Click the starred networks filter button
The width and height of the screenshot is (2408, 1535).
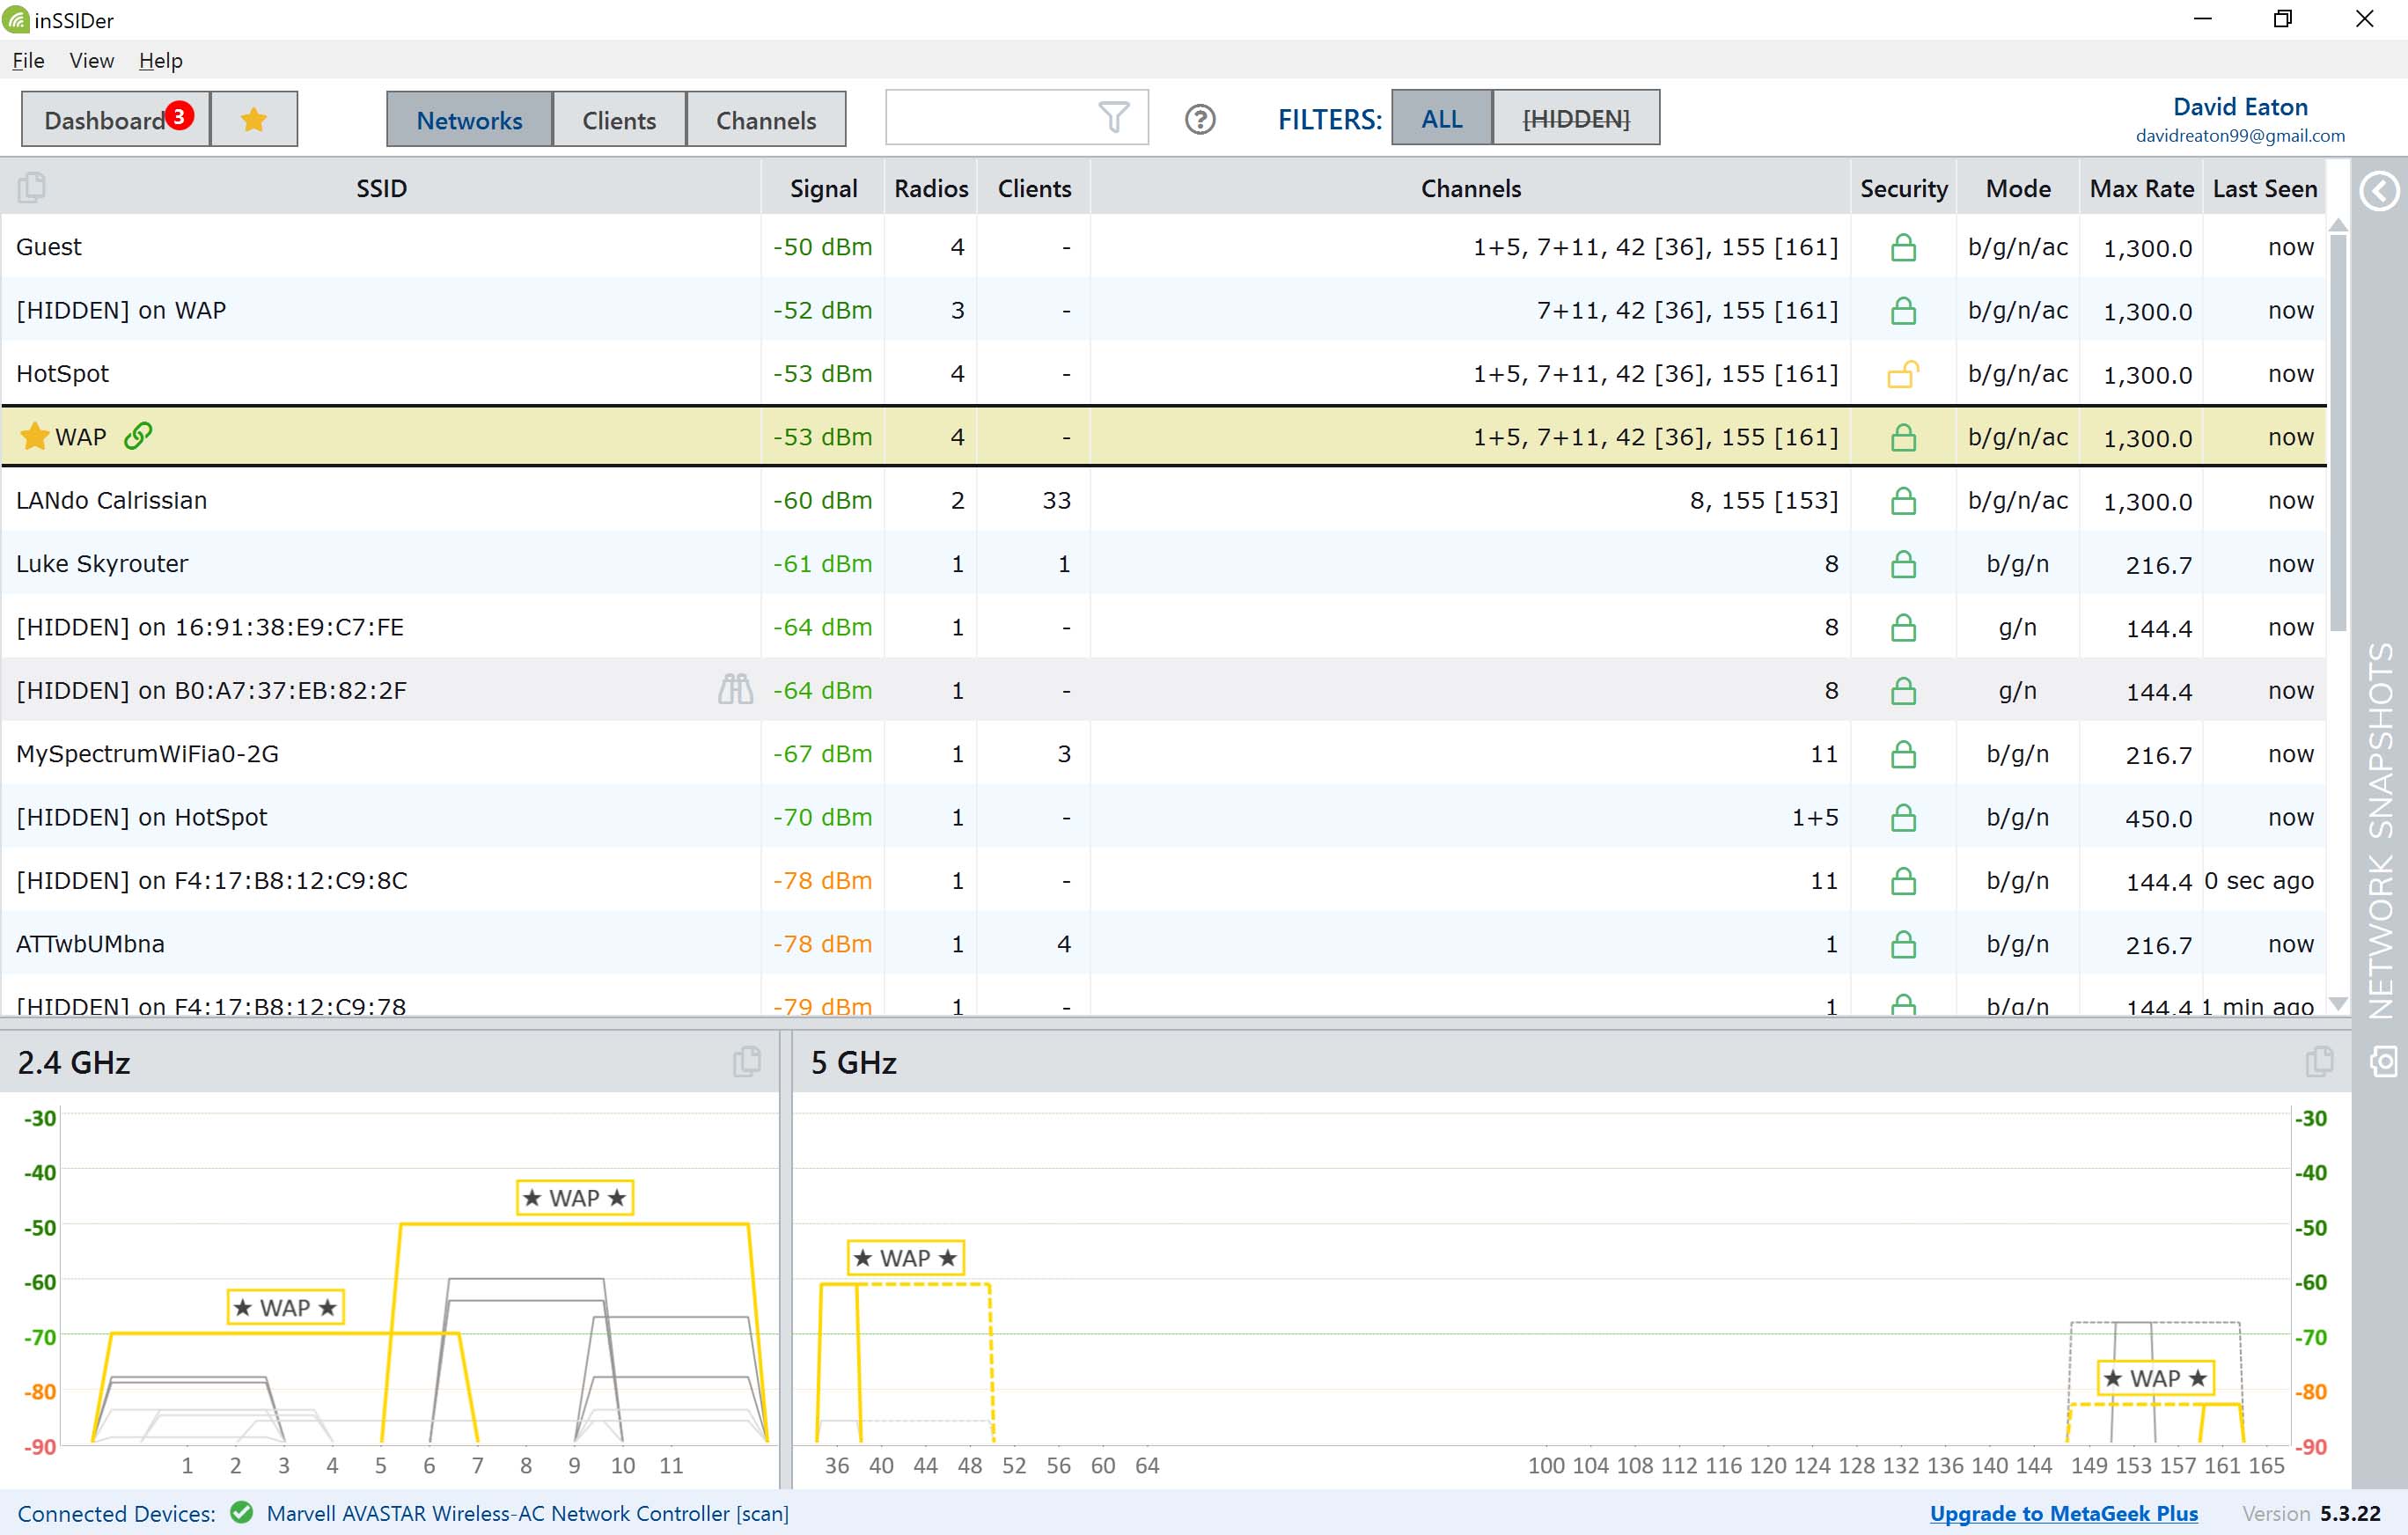pyautogui.click(x=254, y=120)
